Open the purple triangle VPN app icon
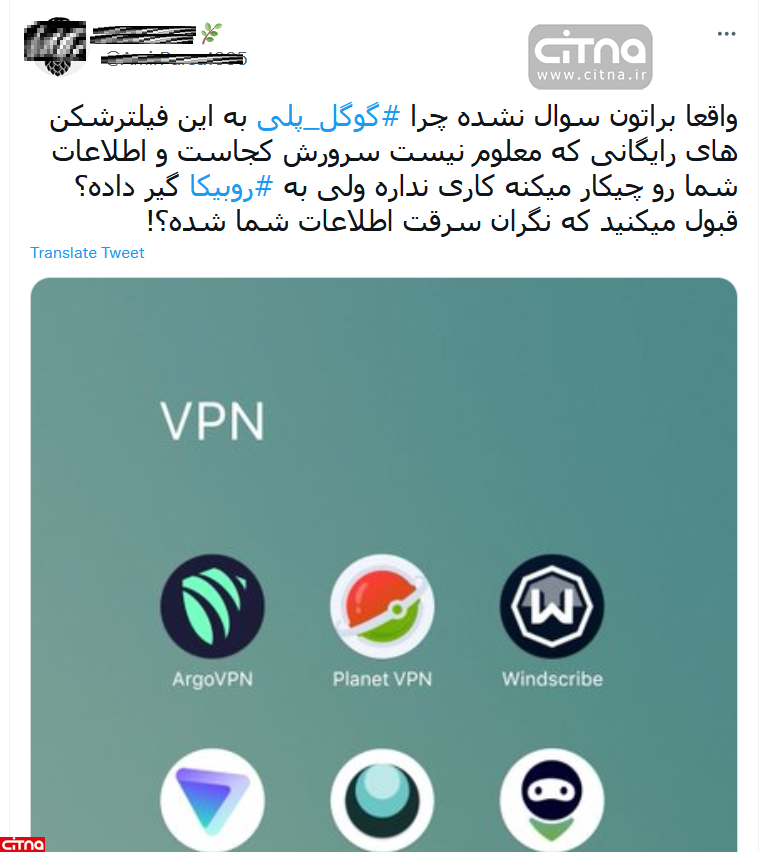770x852 pixels. coord(212,800)
